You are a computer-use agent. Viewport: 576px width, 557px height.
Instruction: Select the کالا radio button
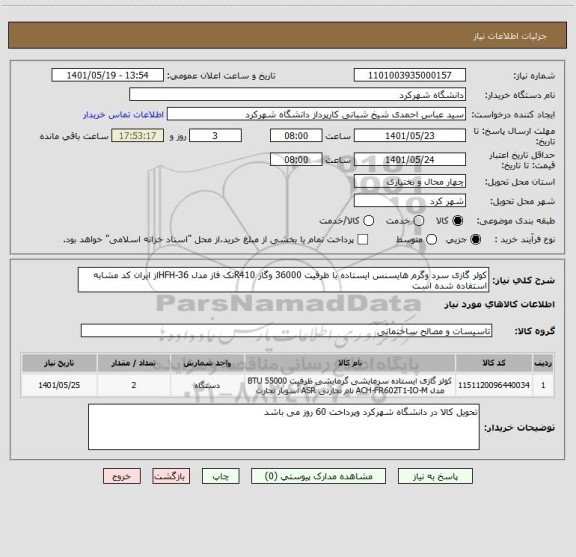(x=458, y=220)
